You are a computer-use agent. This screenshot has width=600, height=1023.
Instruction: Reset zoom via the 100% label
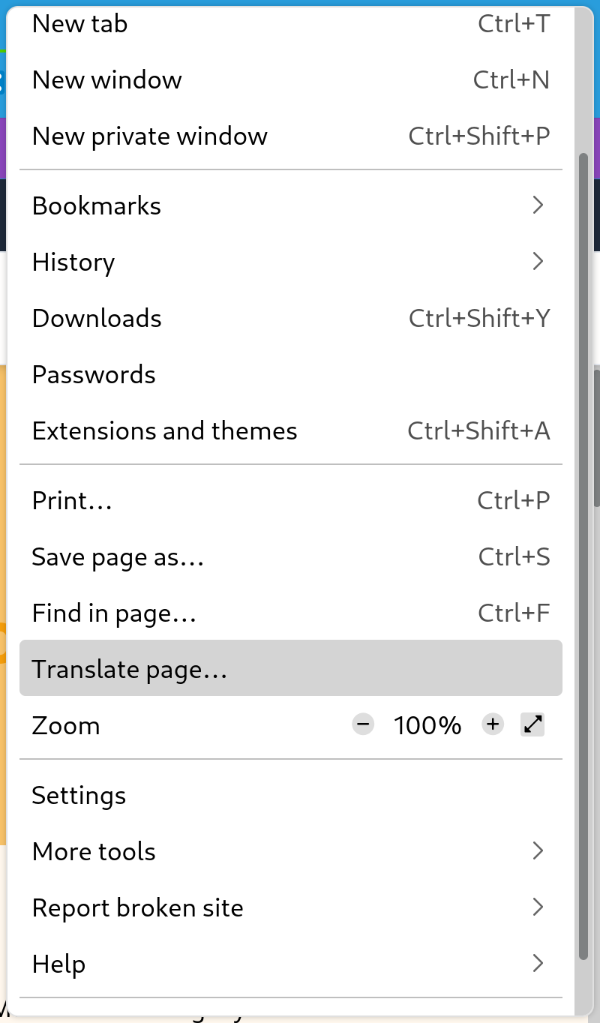tap(427, 725)
